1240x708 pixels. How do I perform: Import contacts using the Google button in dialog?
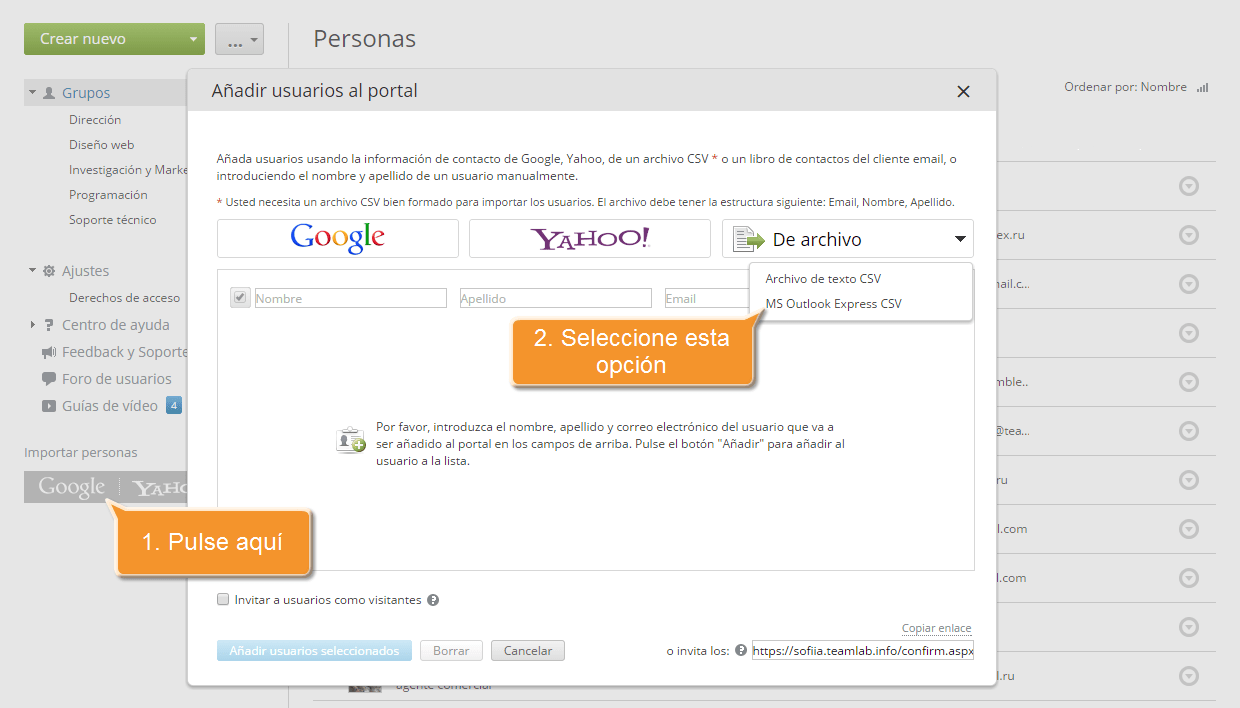click(x=338, y=239)
